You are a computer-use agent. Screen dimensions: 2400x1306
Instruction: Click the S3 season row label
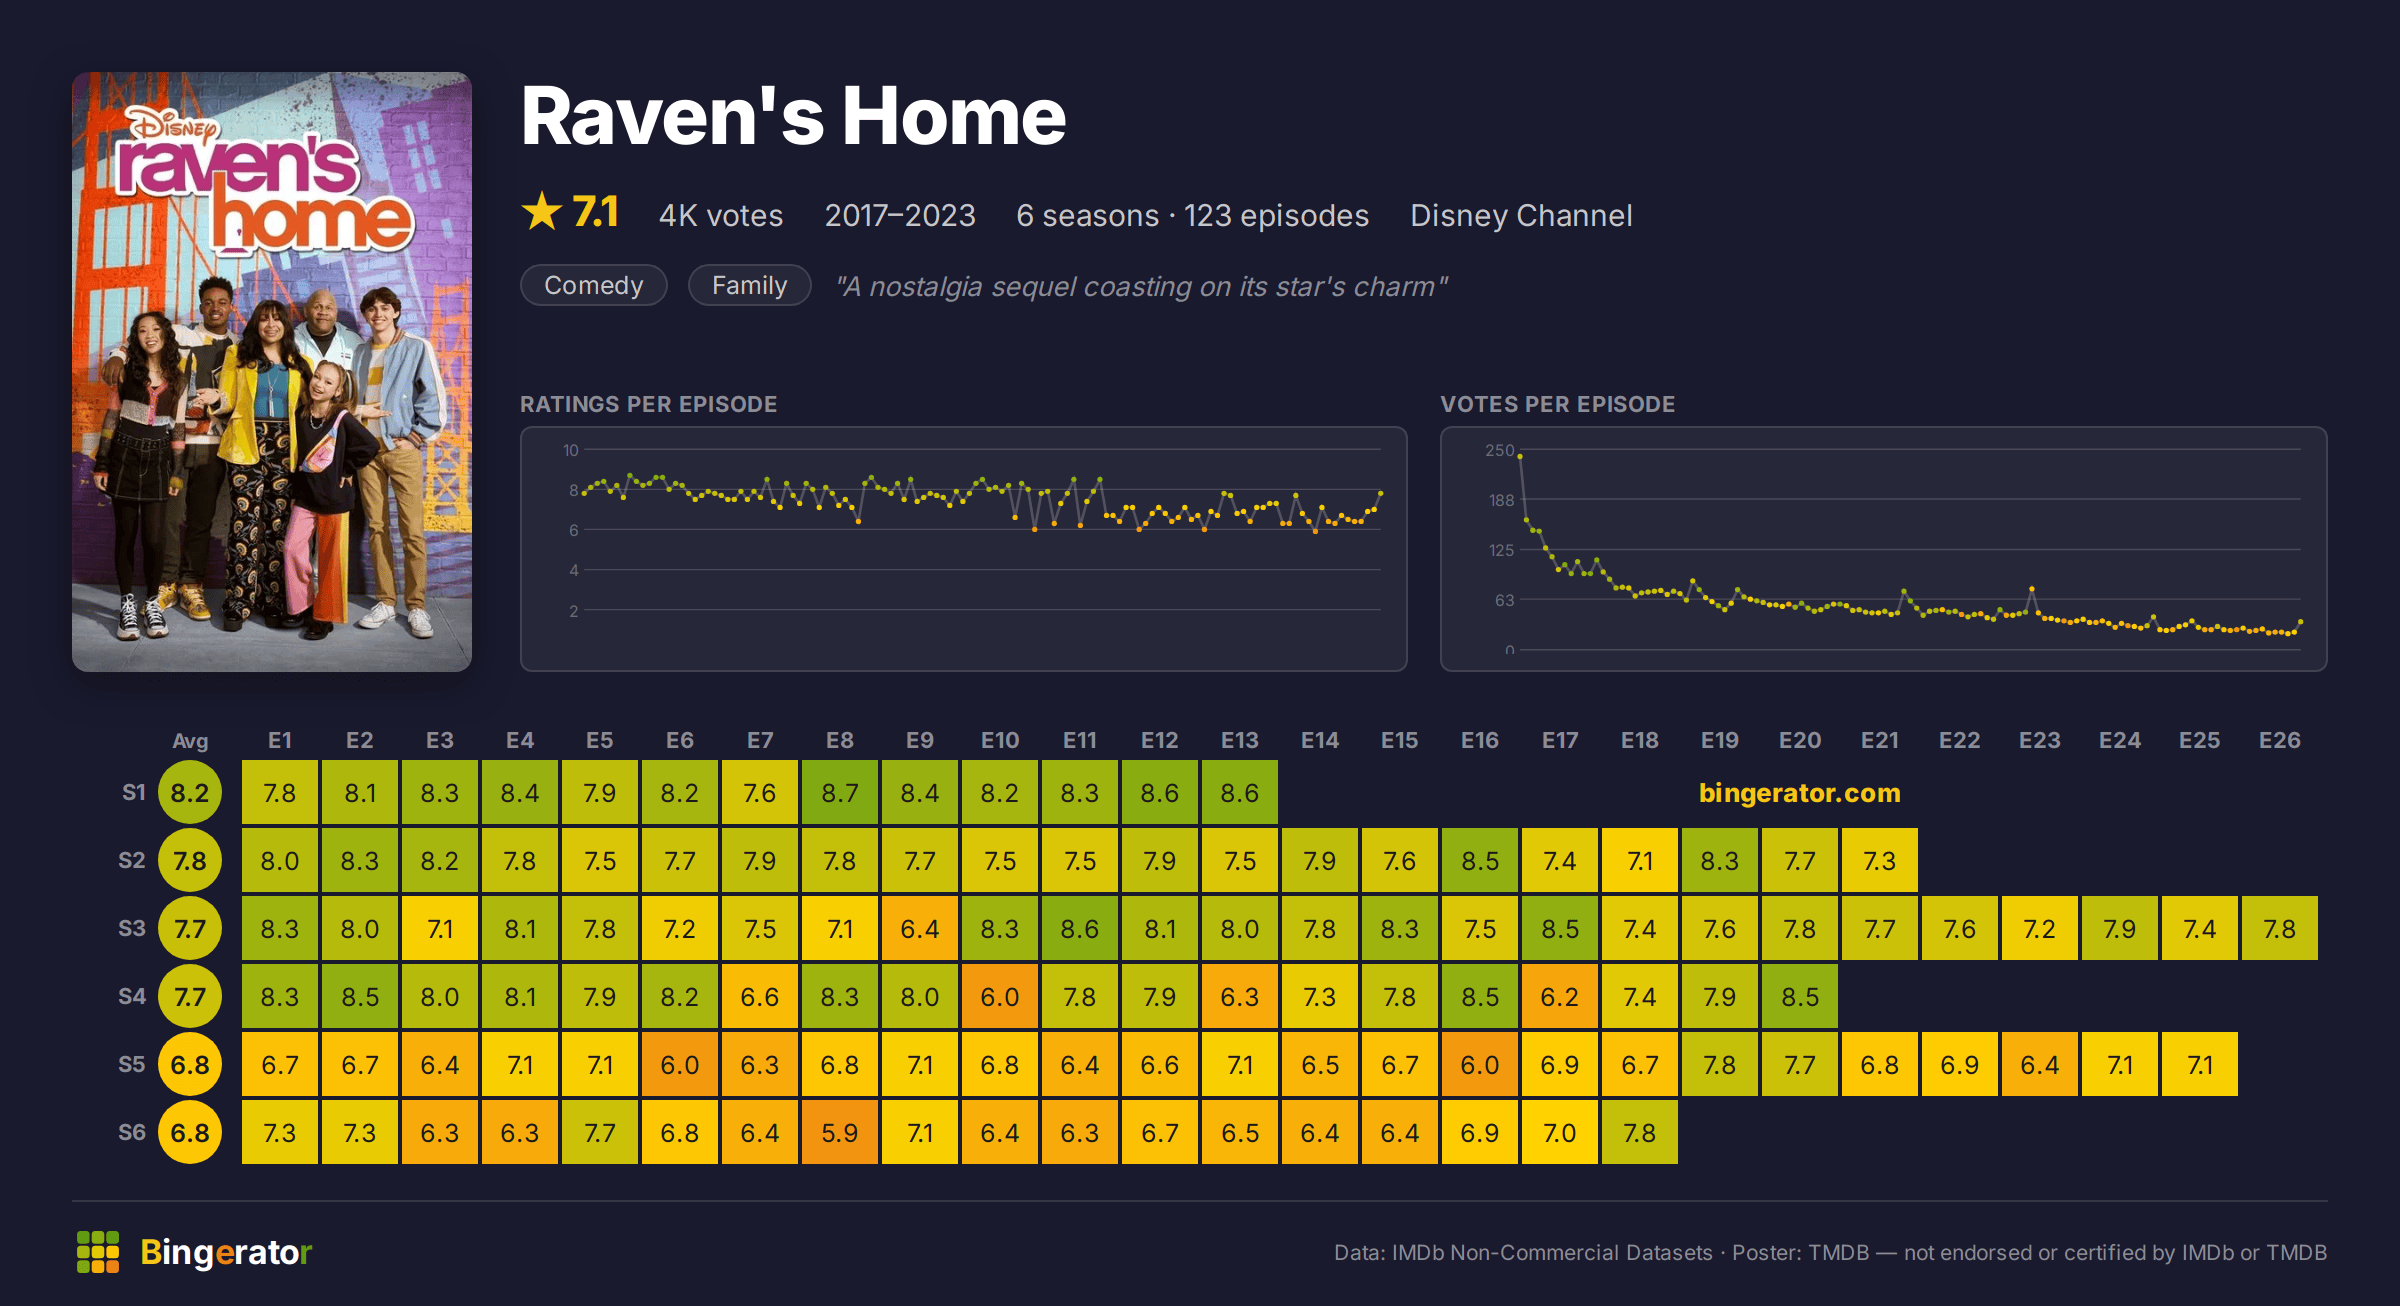pos(132,928)
